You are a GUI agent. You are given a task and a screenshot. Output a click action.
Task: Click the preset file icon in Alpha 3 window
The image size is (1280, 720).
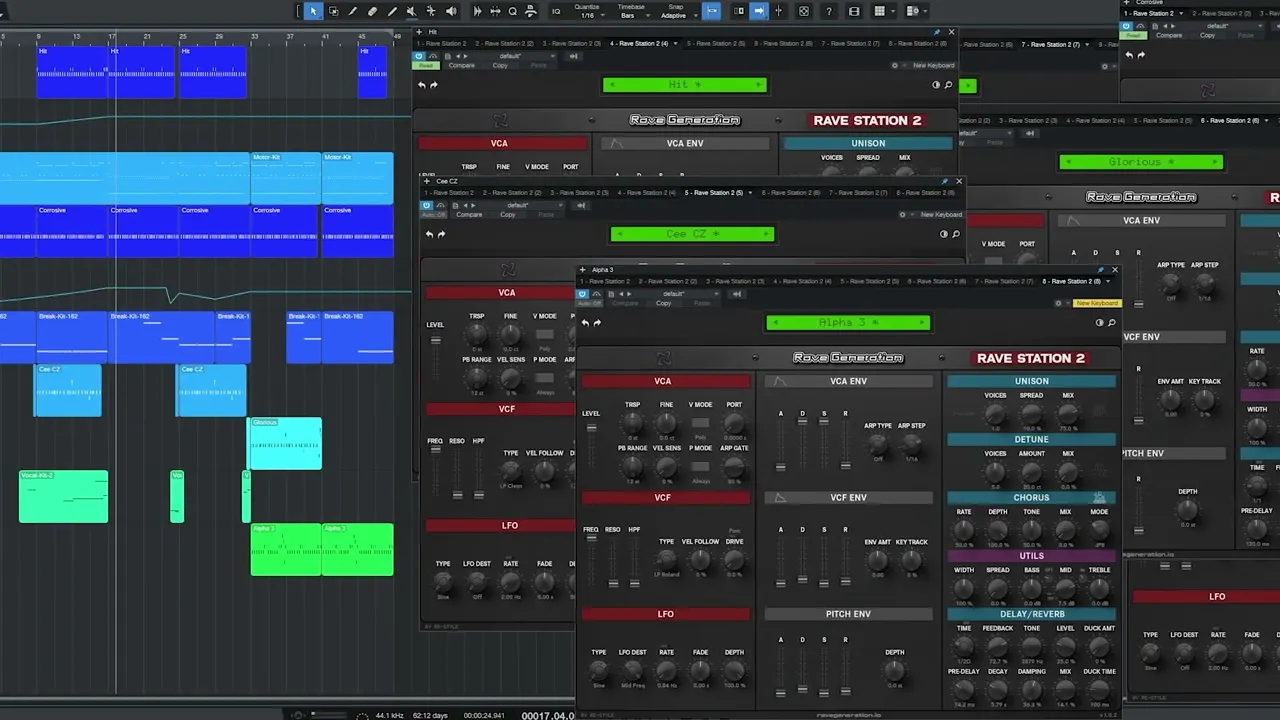[x=611, y=294]
